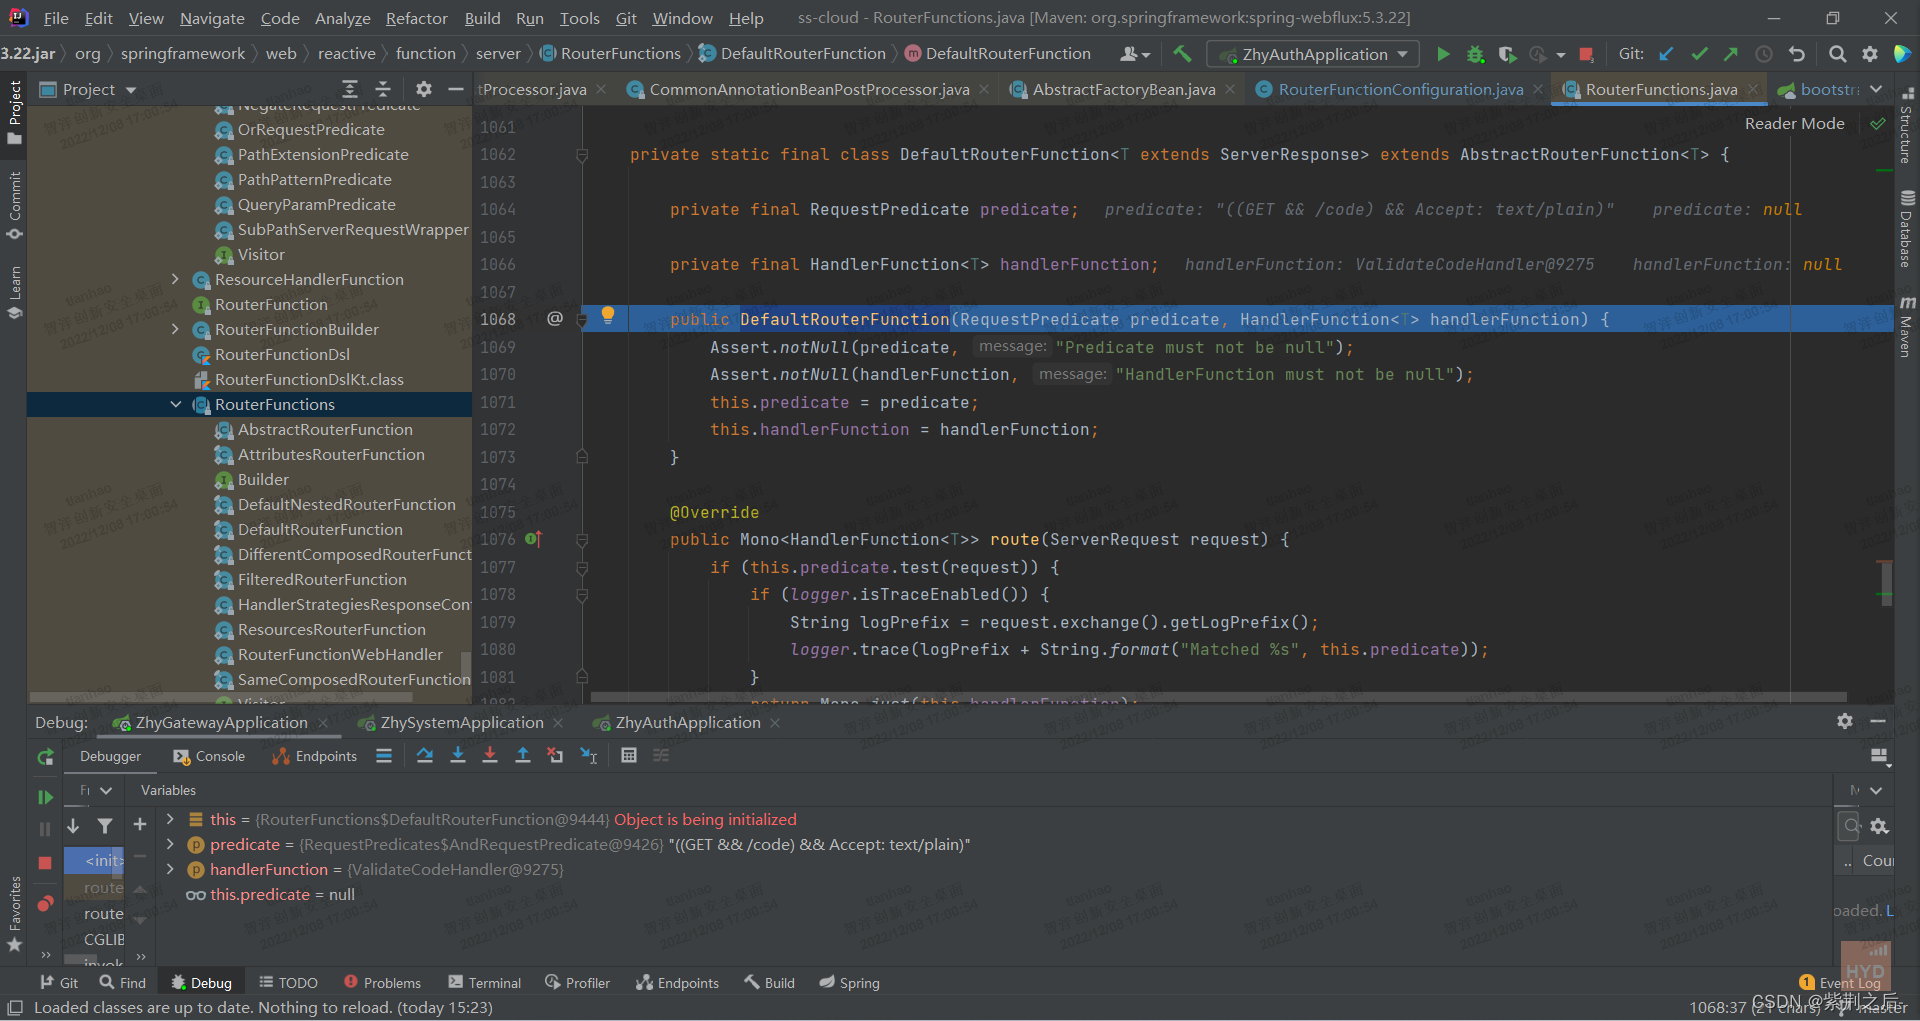
Task: Run with coverage shield icon
Action: (x=1507, y=54)
